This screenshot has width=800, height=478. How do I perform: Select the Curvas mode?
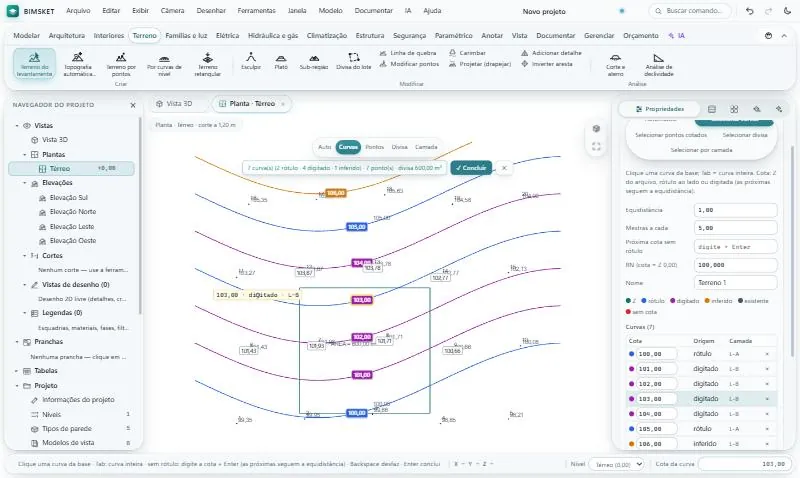click(x=348, y=147)
